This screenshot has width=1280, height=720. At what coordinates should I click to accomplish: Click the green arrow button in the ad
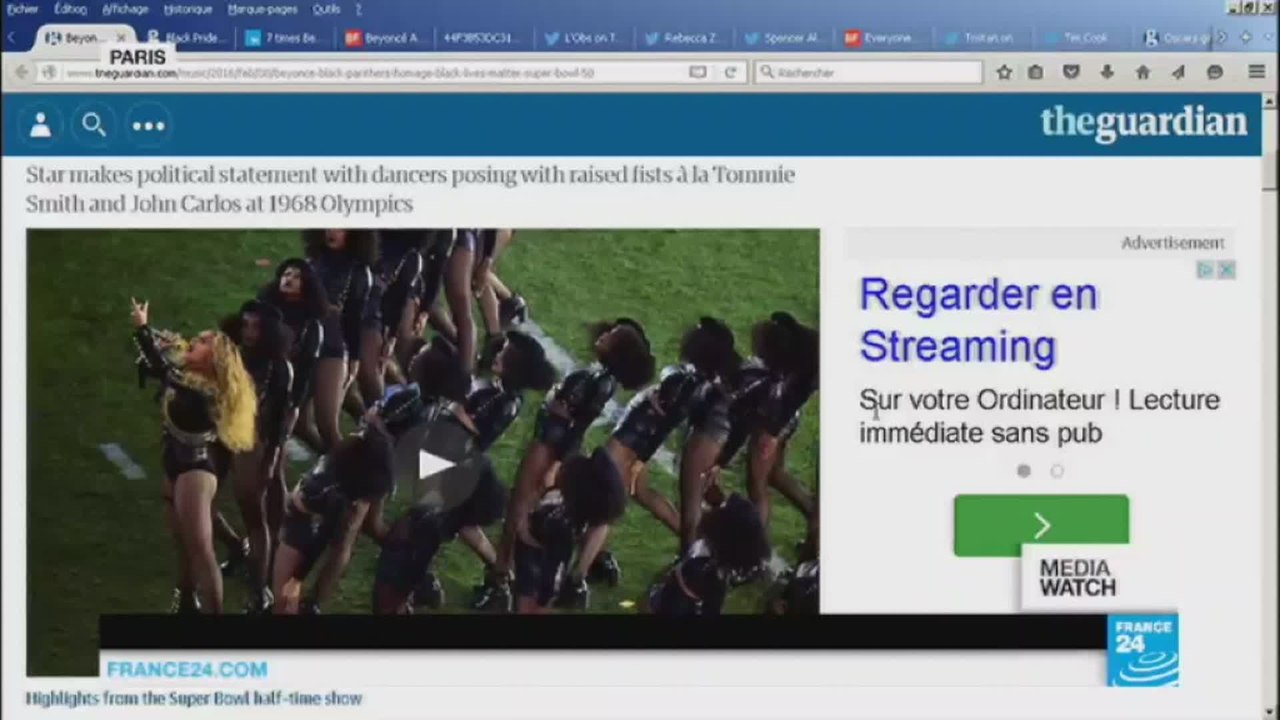point(1041,525)
